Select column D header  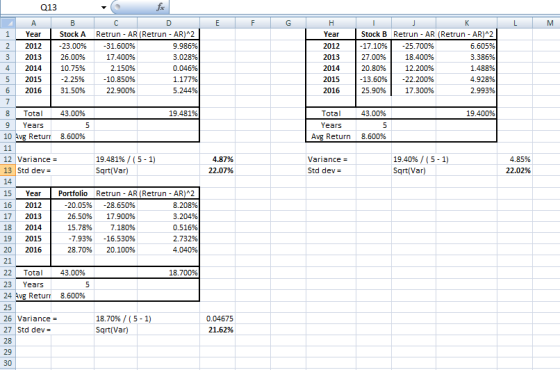[169, 23]
